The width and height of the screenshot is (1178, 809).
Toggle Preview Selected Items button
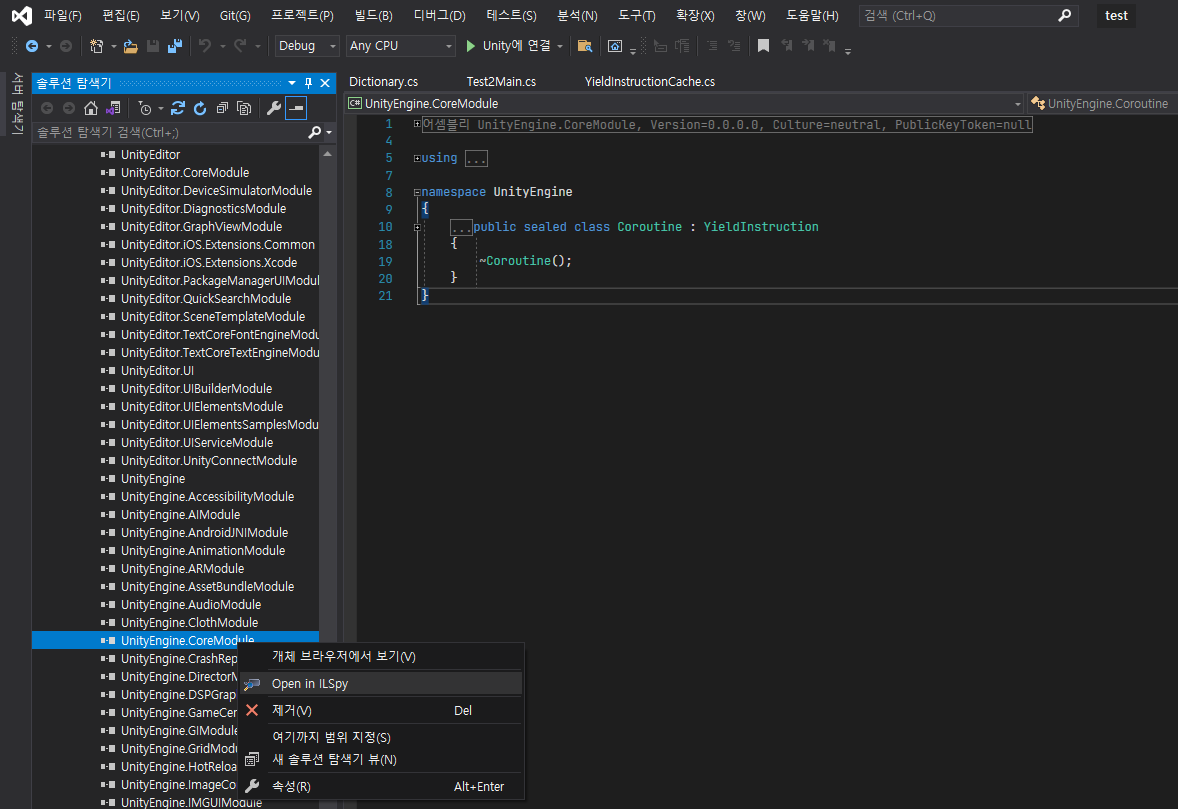click(297, 108)
